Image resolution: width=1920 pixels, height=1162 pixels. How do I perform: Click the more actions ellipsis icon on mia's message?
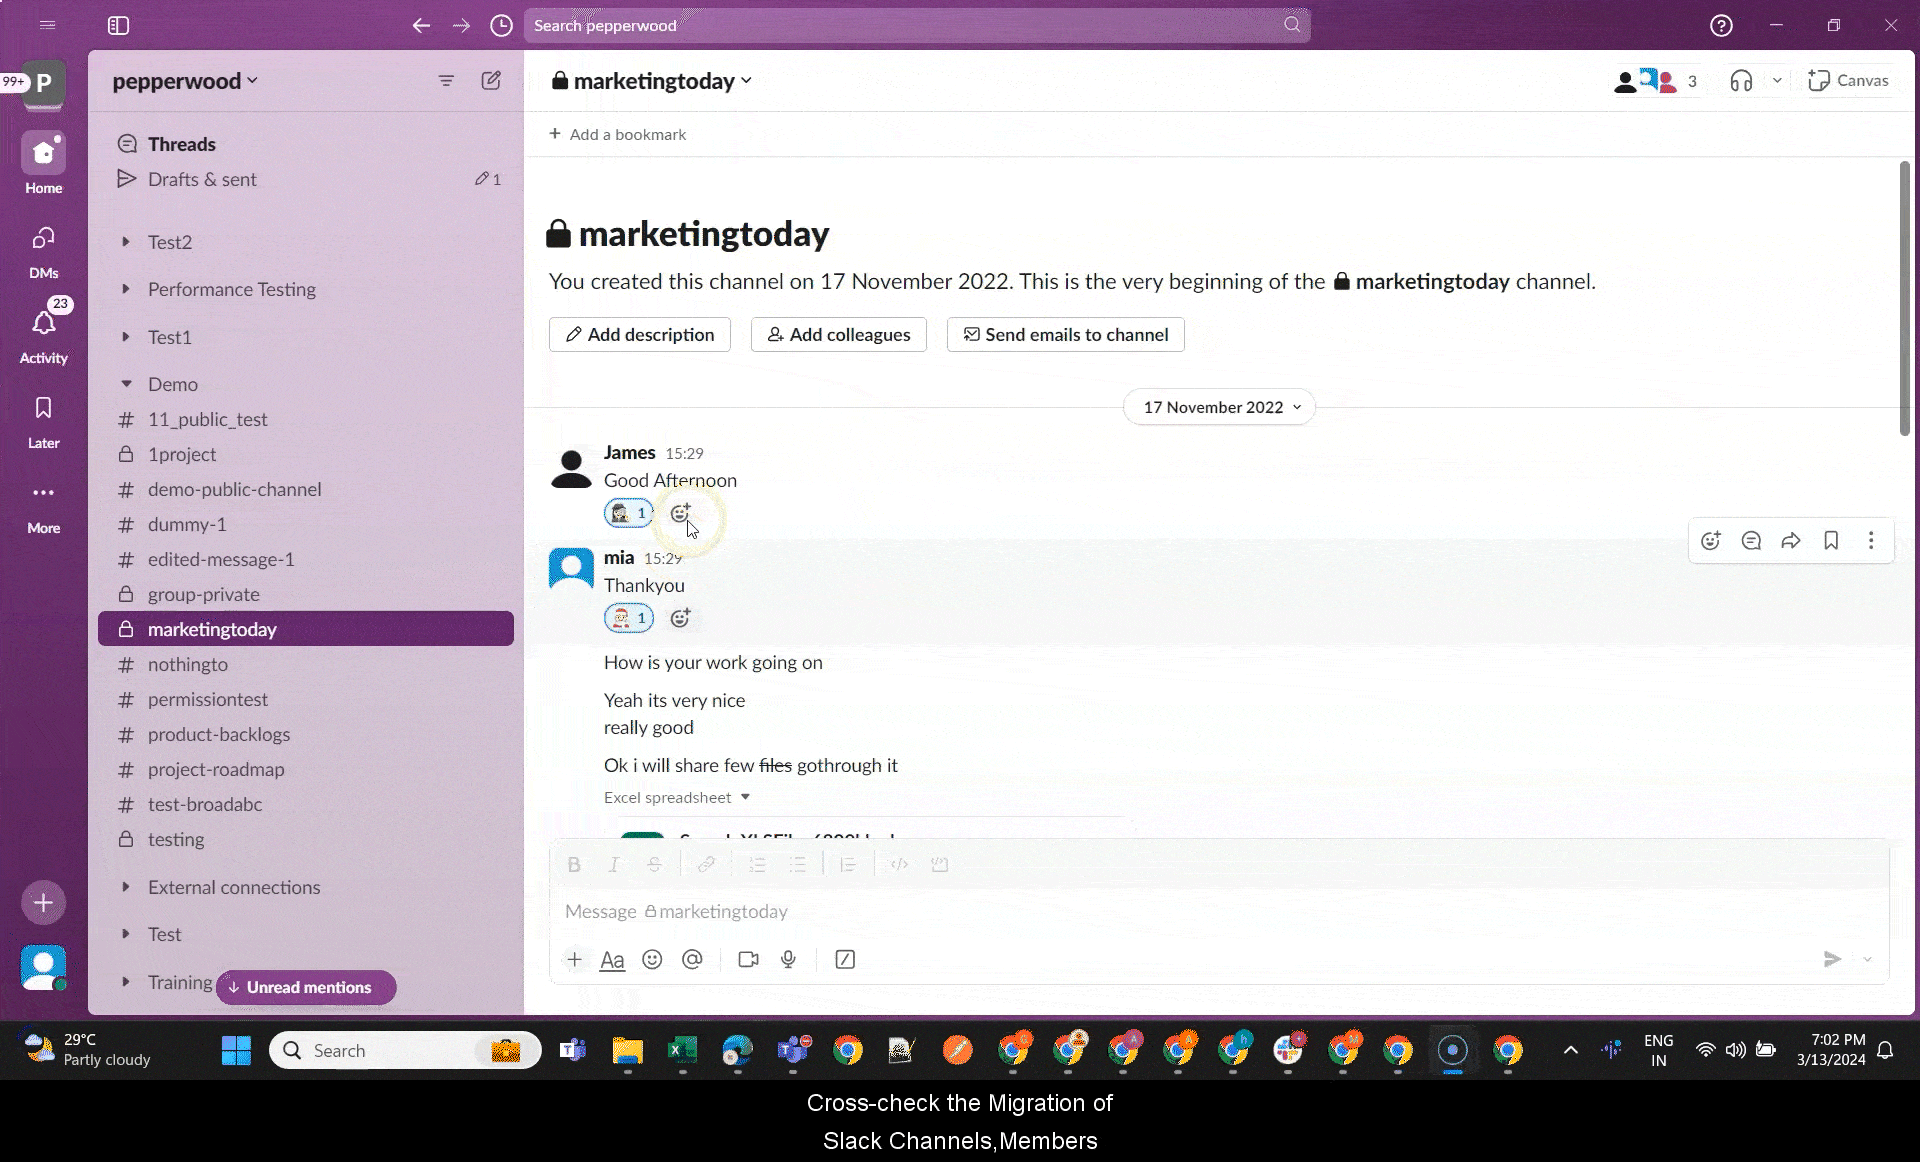1872,541
